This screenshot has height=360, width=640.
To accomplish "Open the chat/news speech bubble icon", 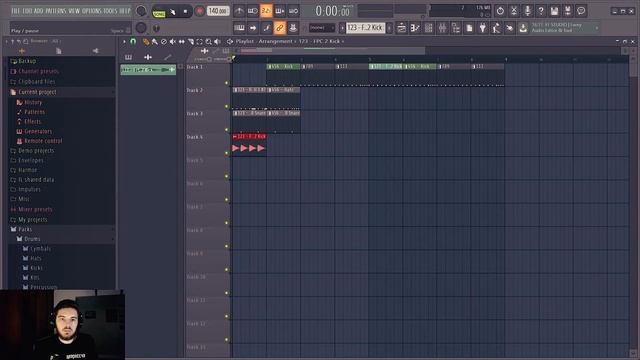I will tap(581, 11).
